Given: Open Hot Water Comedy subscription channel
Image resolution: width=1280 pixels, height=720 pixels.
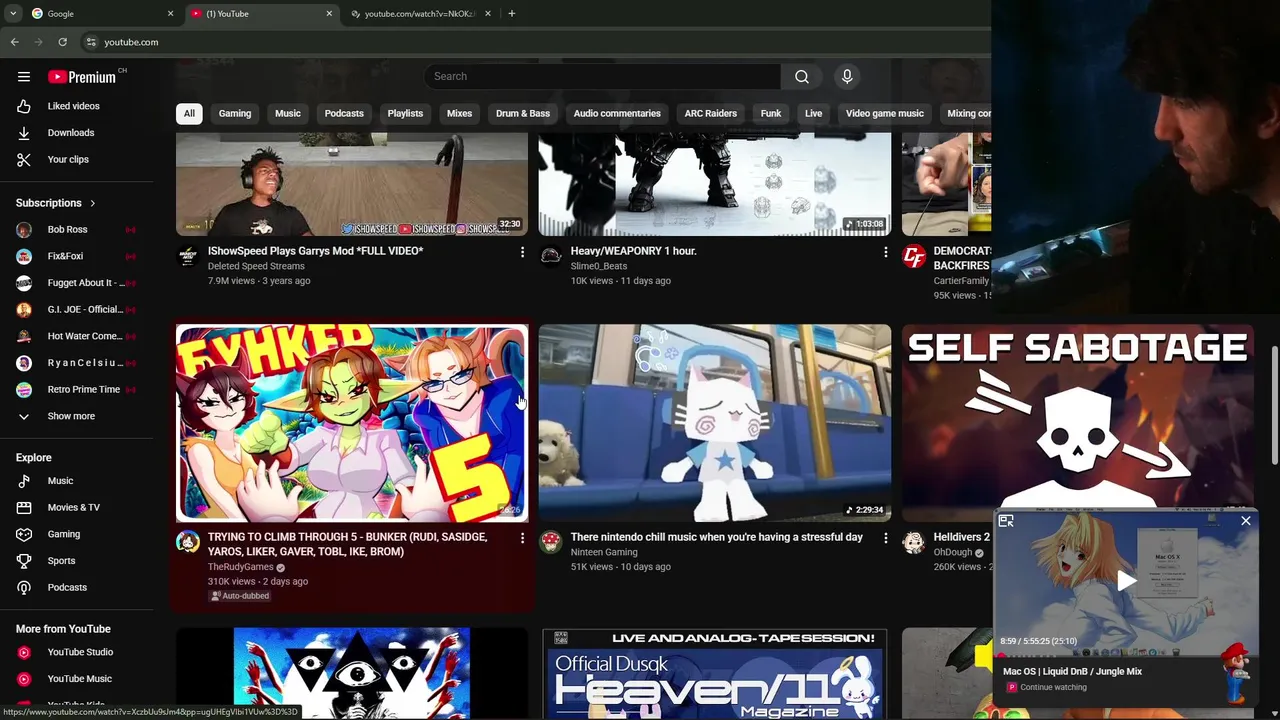Looking at the screenshot, I should tap(75, 336).
